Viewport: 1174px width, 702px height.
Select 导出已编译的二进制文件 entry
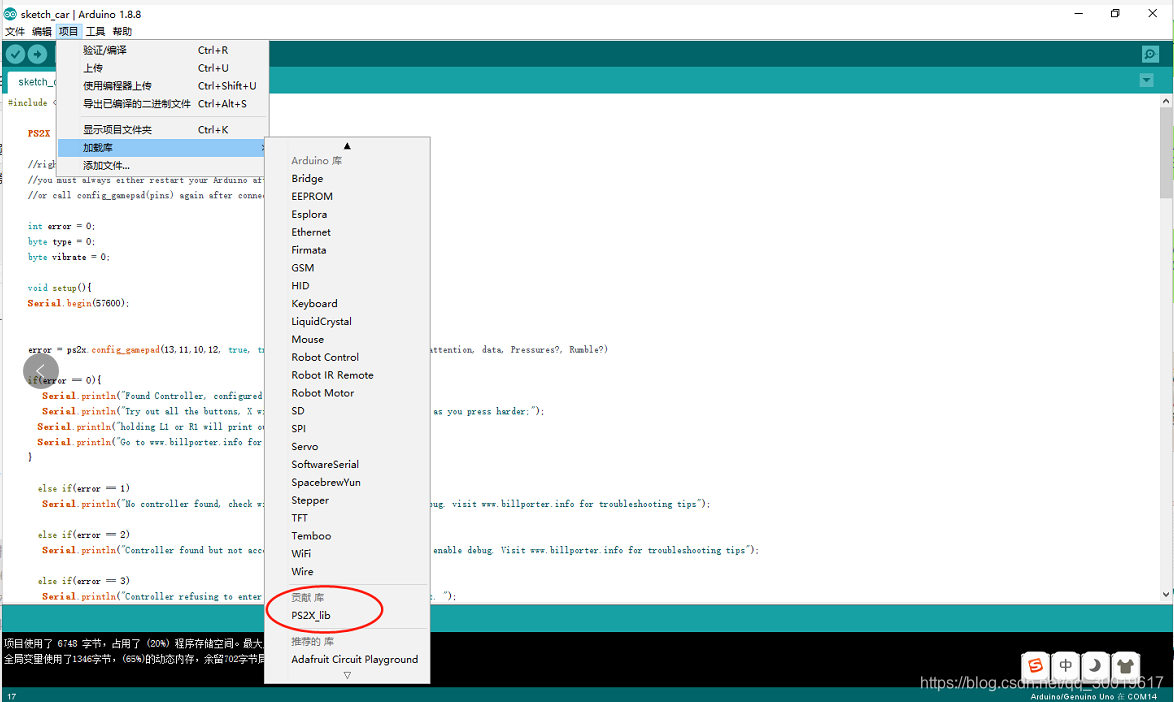(x=162, y=104)
